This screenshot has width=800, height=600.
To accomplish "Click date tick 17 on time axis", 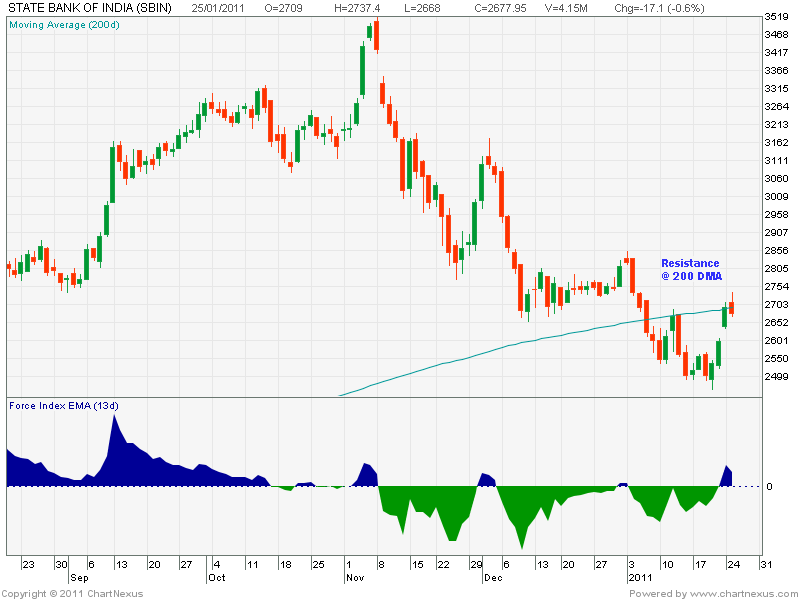I will click(x=700, y=564).
